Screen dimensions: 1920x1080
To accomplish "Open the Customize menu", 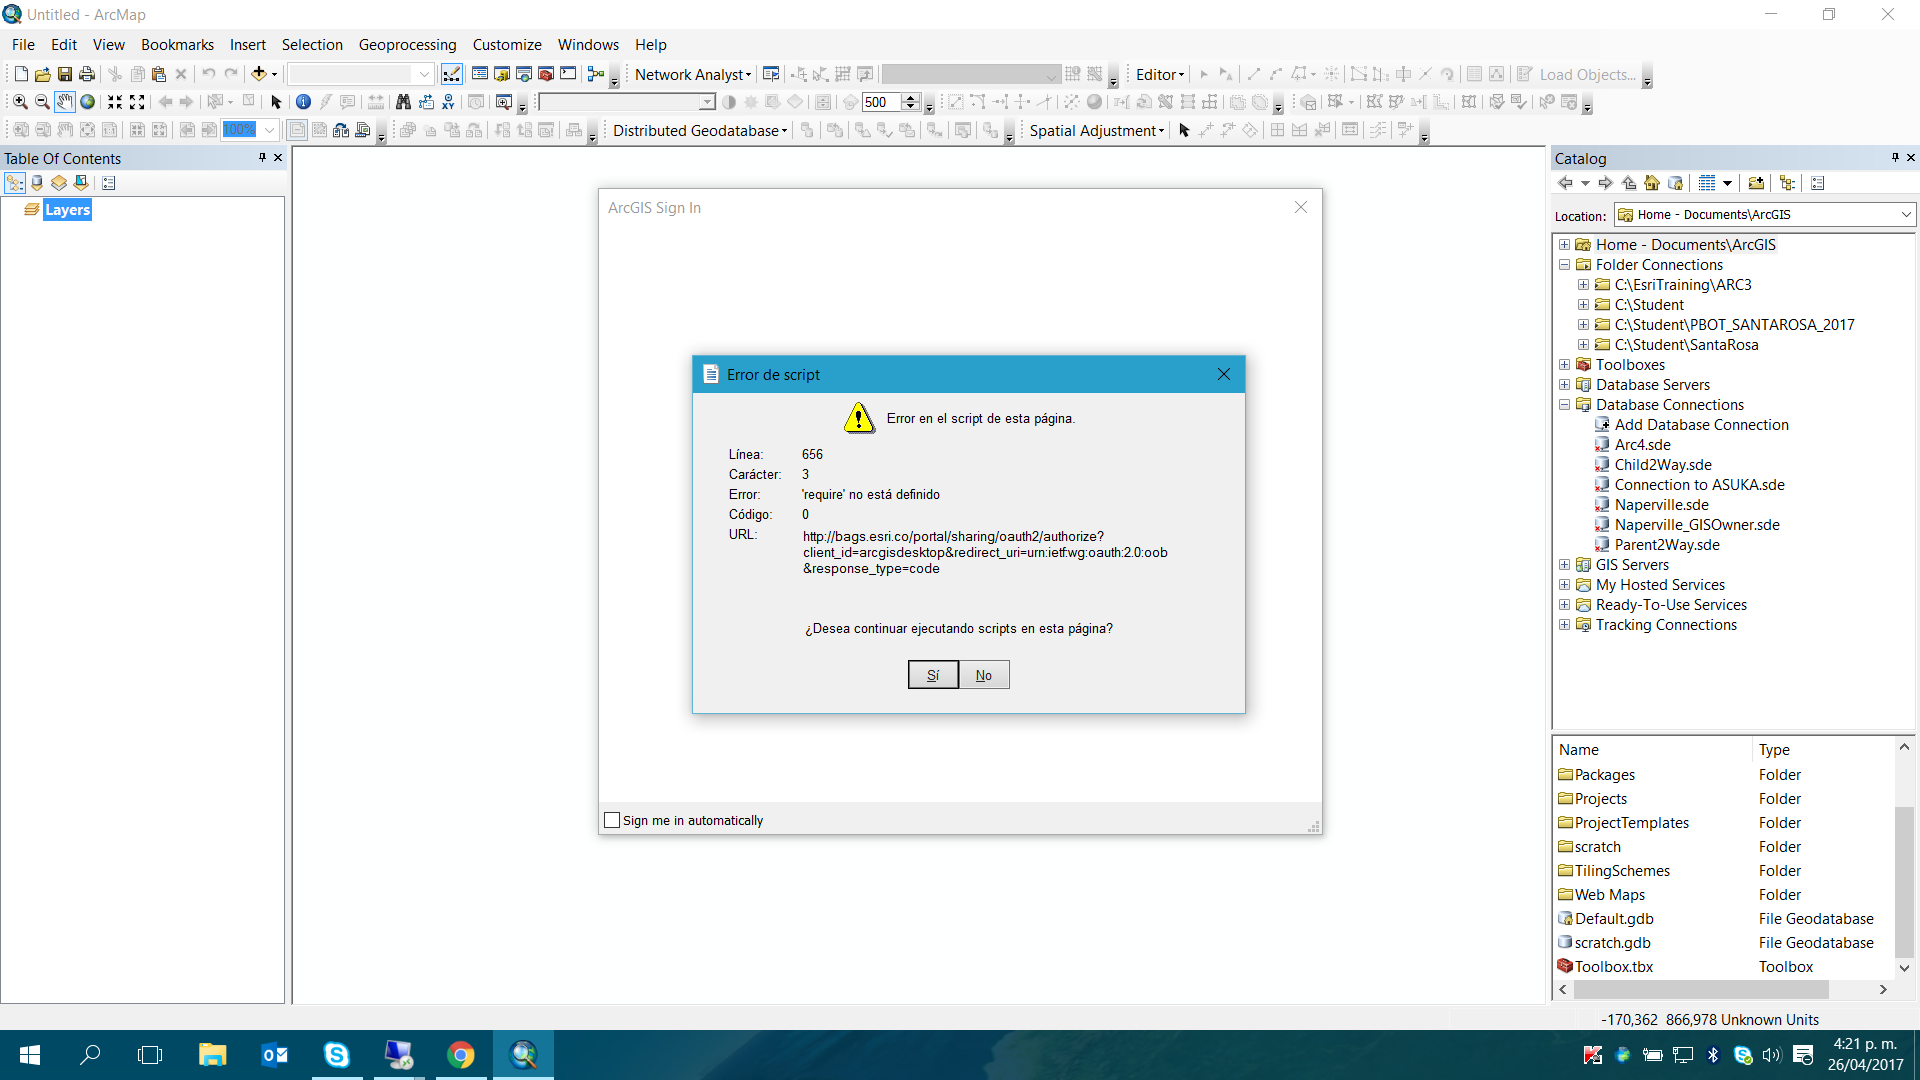I will pos(506,45).
